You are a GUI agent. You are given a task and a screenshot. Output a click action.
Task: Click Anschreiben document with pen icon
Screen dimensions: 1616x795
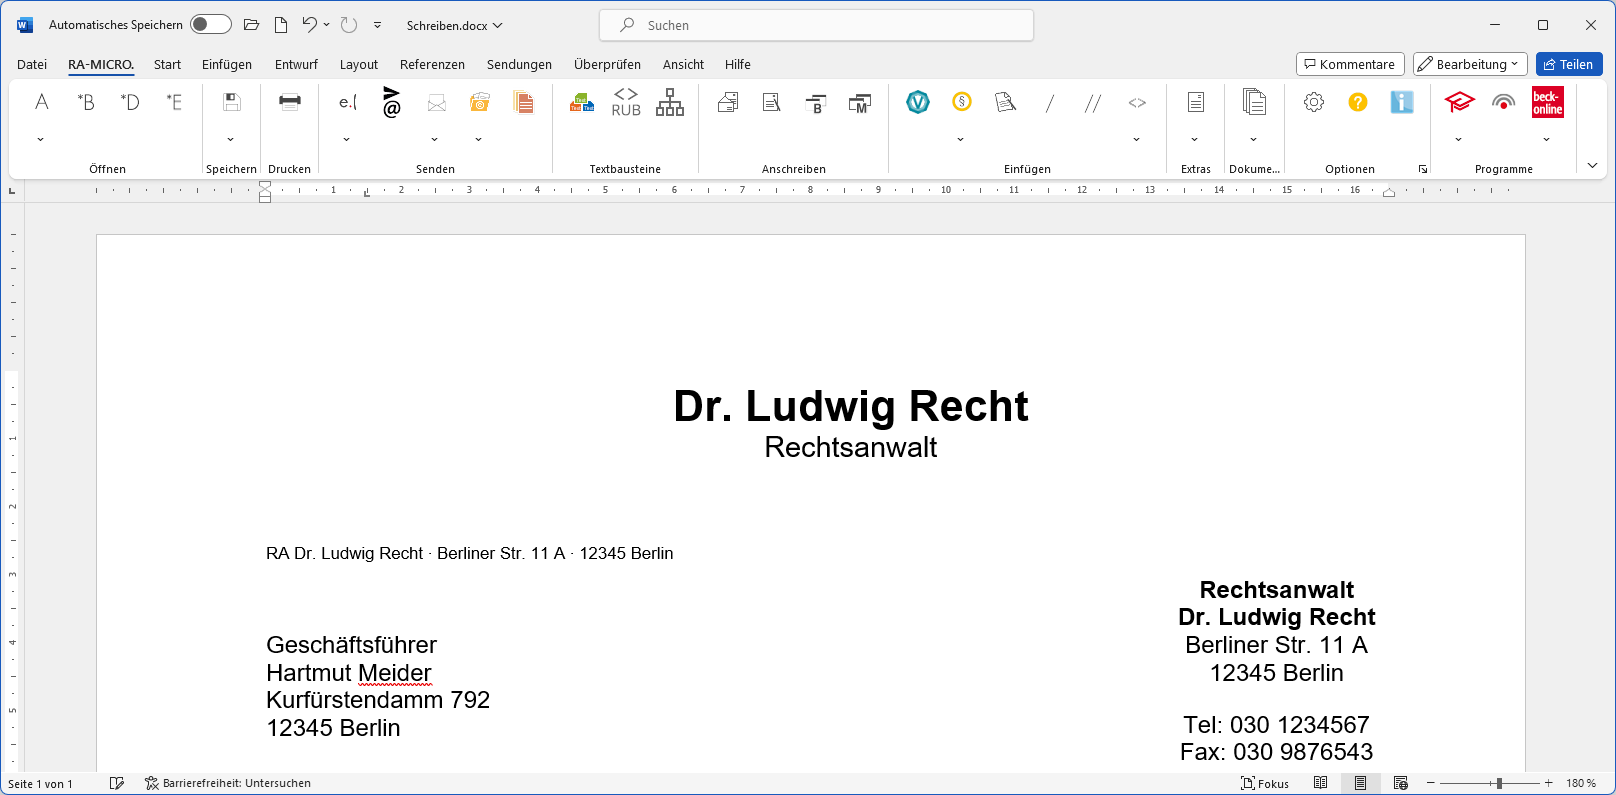tap(772, 102)
